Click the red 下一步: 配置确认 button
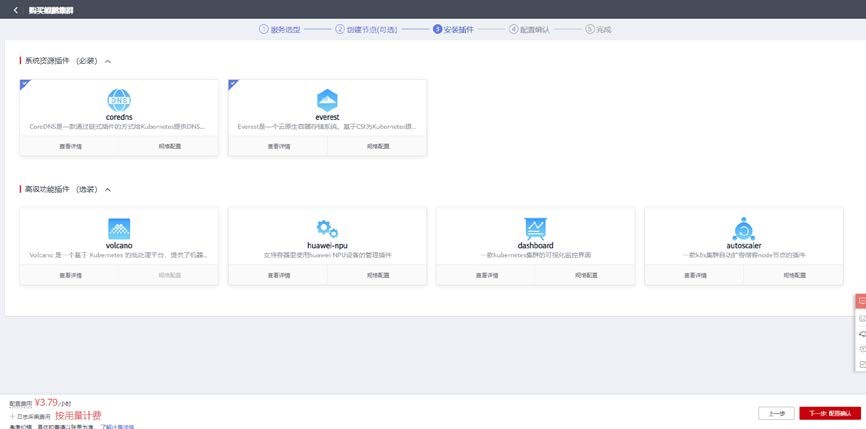Viewport: 866px width, 429px height. 830,413
